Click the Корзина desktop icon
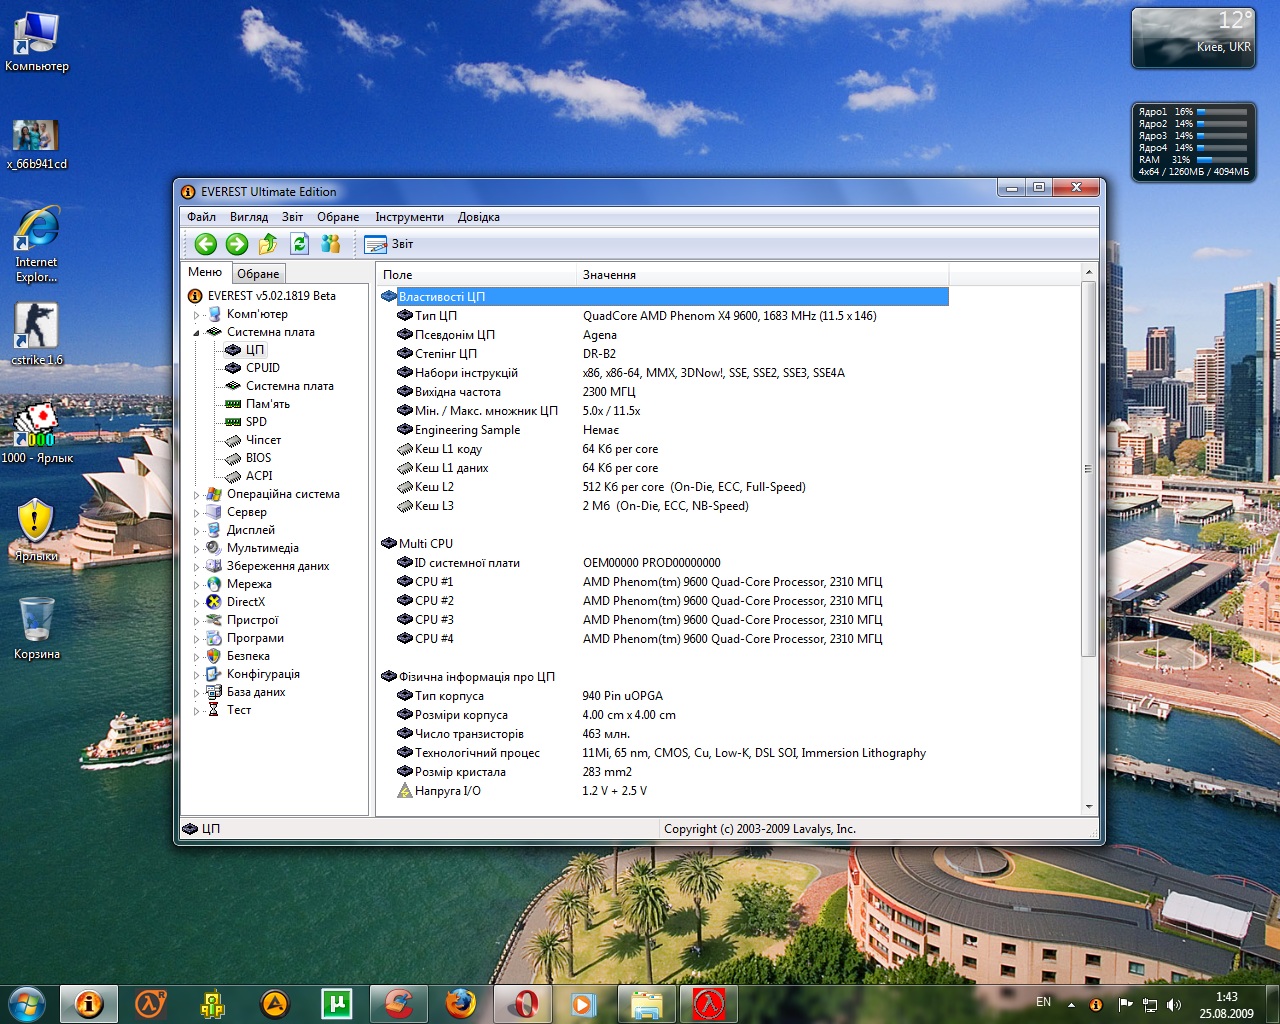This screenshot has height=1024, width=1280. click(37, 630)
